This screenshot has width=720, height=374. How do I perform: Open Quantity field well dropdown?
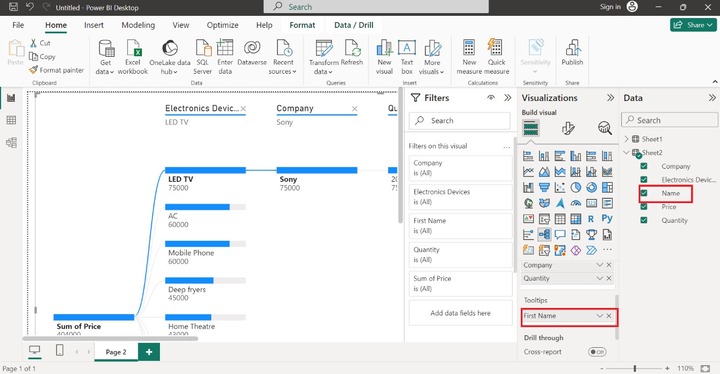click(599, 278)
